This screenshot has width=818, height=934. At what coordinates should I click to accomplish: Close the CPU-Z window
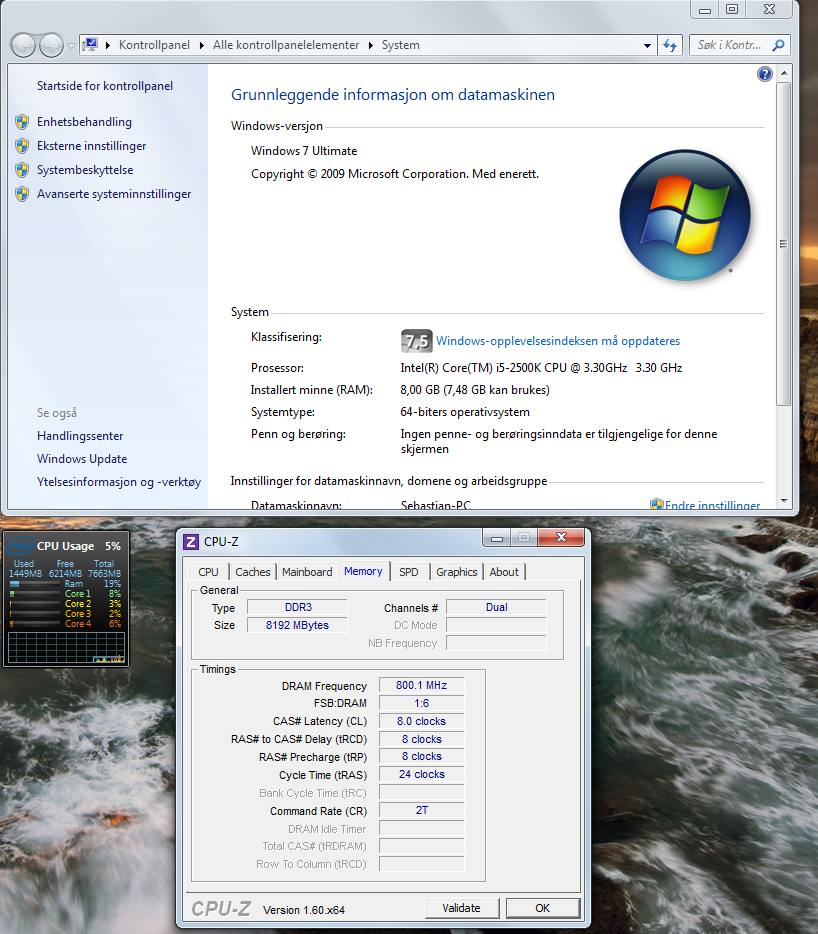point(561,537)
